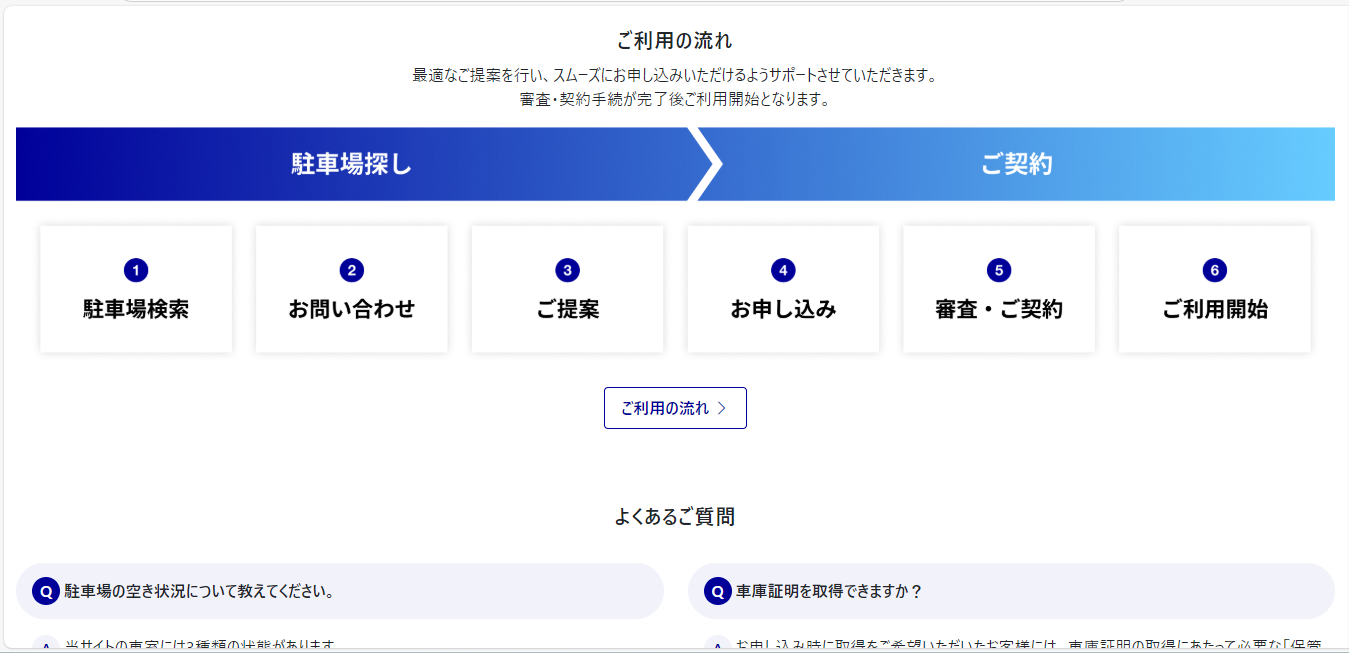Click the number 1 circle badge
Image resolution: width=1349 pixels, height=653 pixels.
[136, 270]
